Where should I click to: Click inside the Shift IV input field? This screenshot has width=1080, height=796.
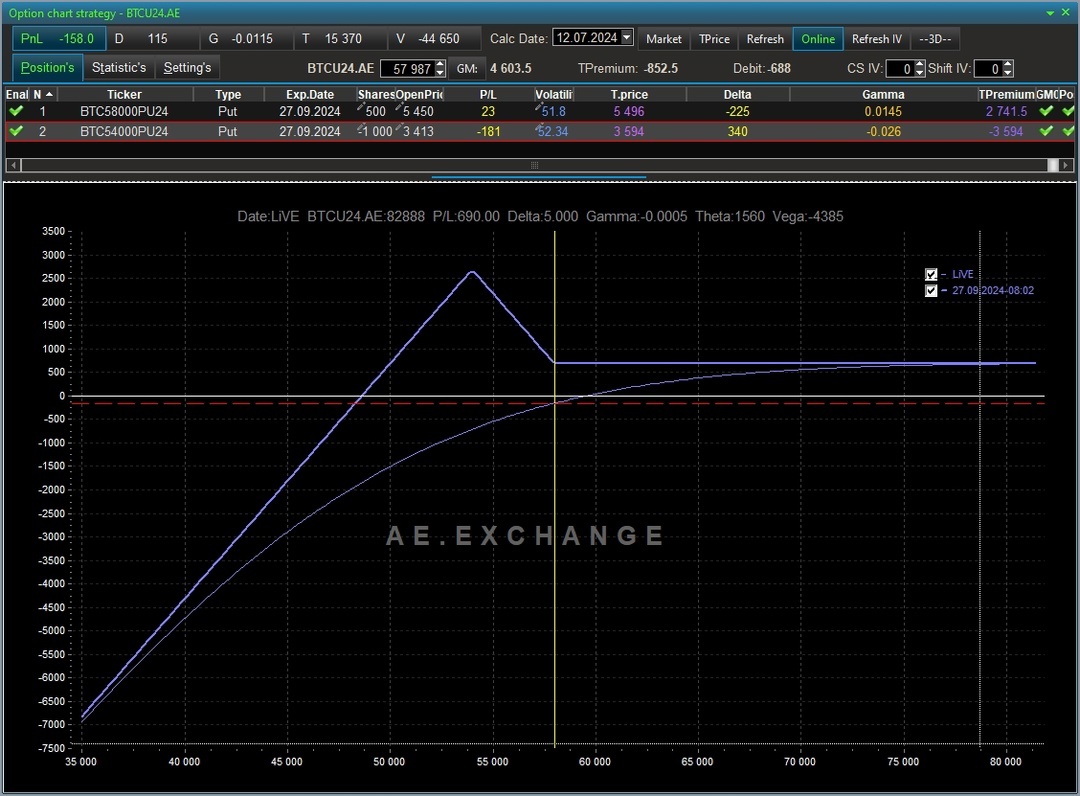click(987, 69)
